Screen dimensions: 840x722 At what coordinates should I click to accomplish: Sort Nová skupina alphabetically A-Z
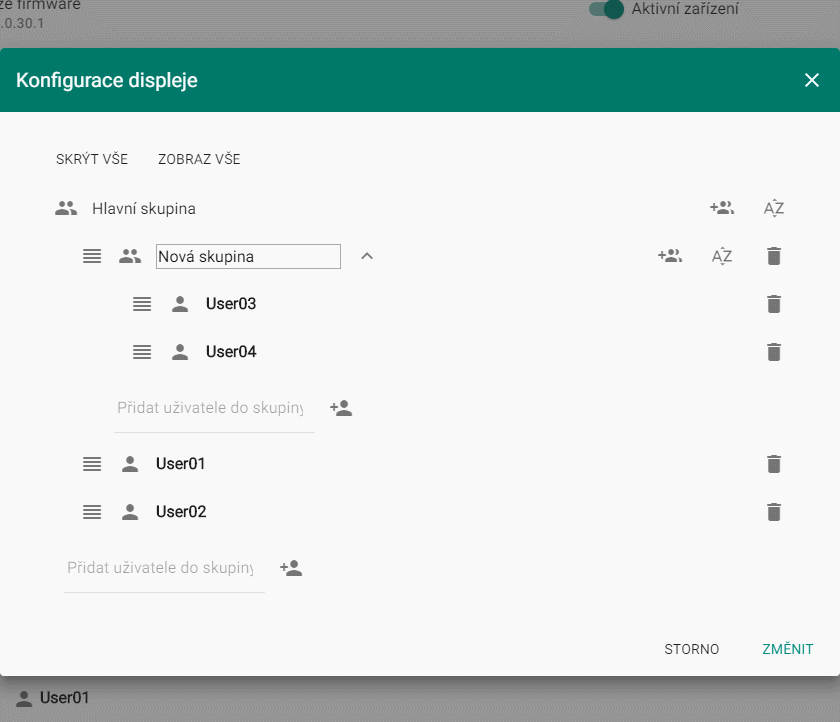(722, 256)
